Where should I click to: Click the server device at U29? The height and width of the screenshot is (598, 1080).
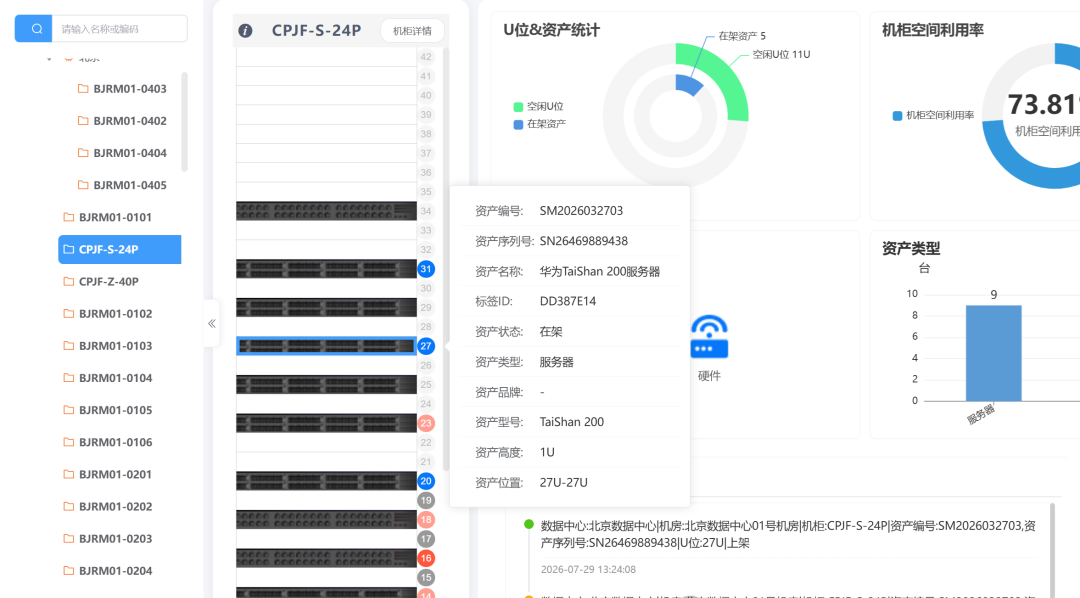[x=326, y=307]
